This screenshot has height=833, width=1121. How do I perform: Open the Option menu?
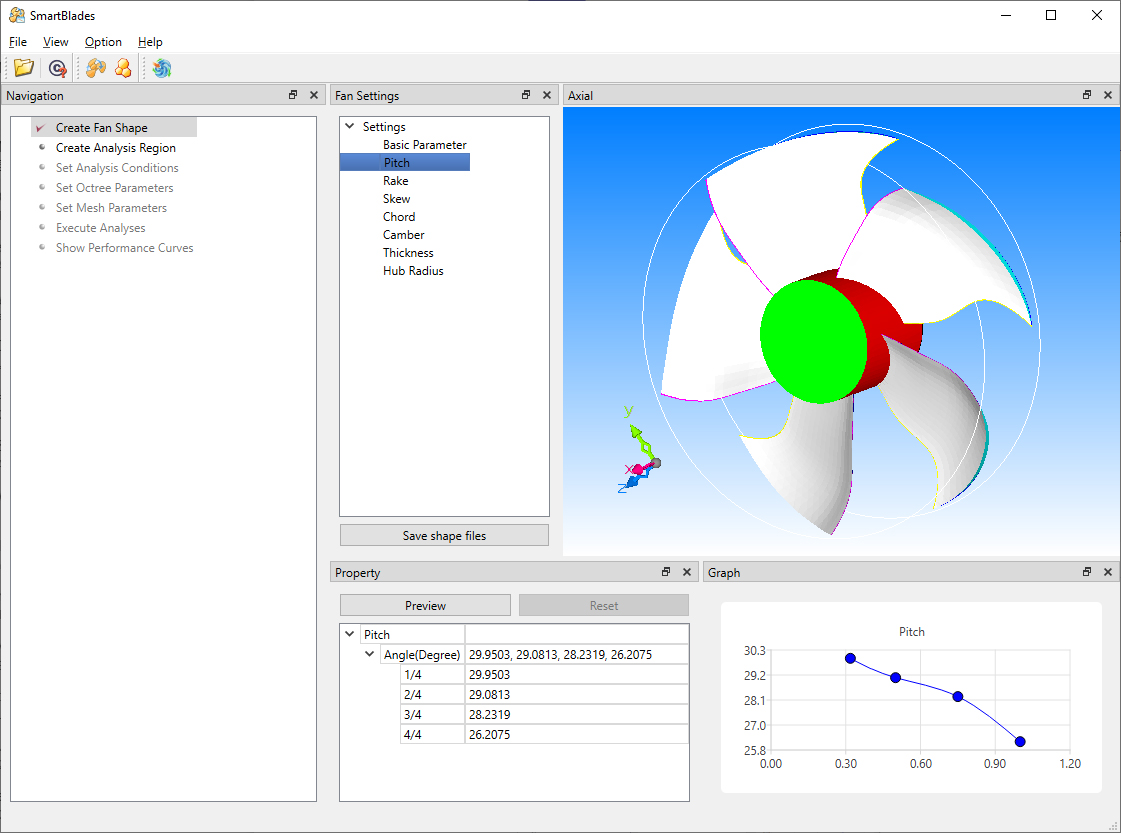(103, 42)
